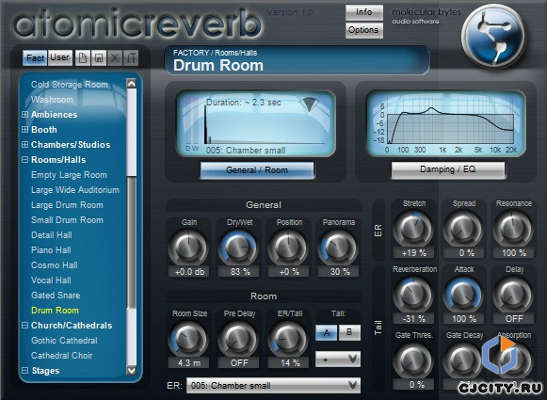Load the Small Drum Room preset
Screen dimensions: 547x400
coord(67,220)
